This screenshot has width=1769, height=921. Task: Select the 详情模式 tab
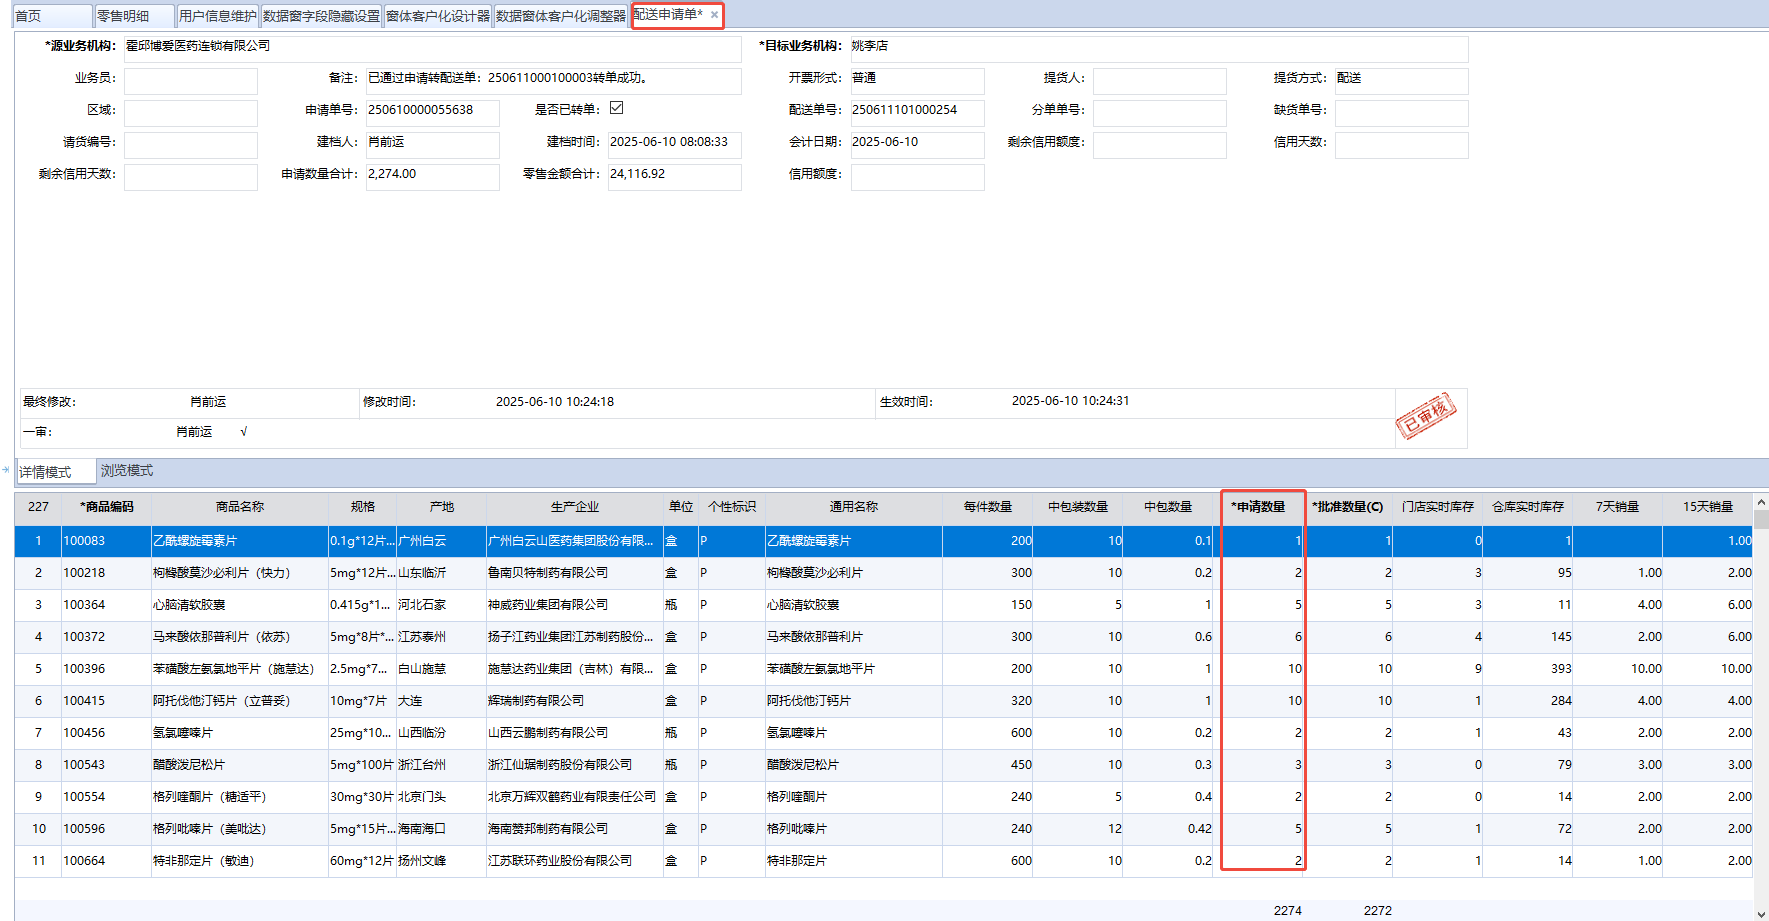[x=46, y=472]
